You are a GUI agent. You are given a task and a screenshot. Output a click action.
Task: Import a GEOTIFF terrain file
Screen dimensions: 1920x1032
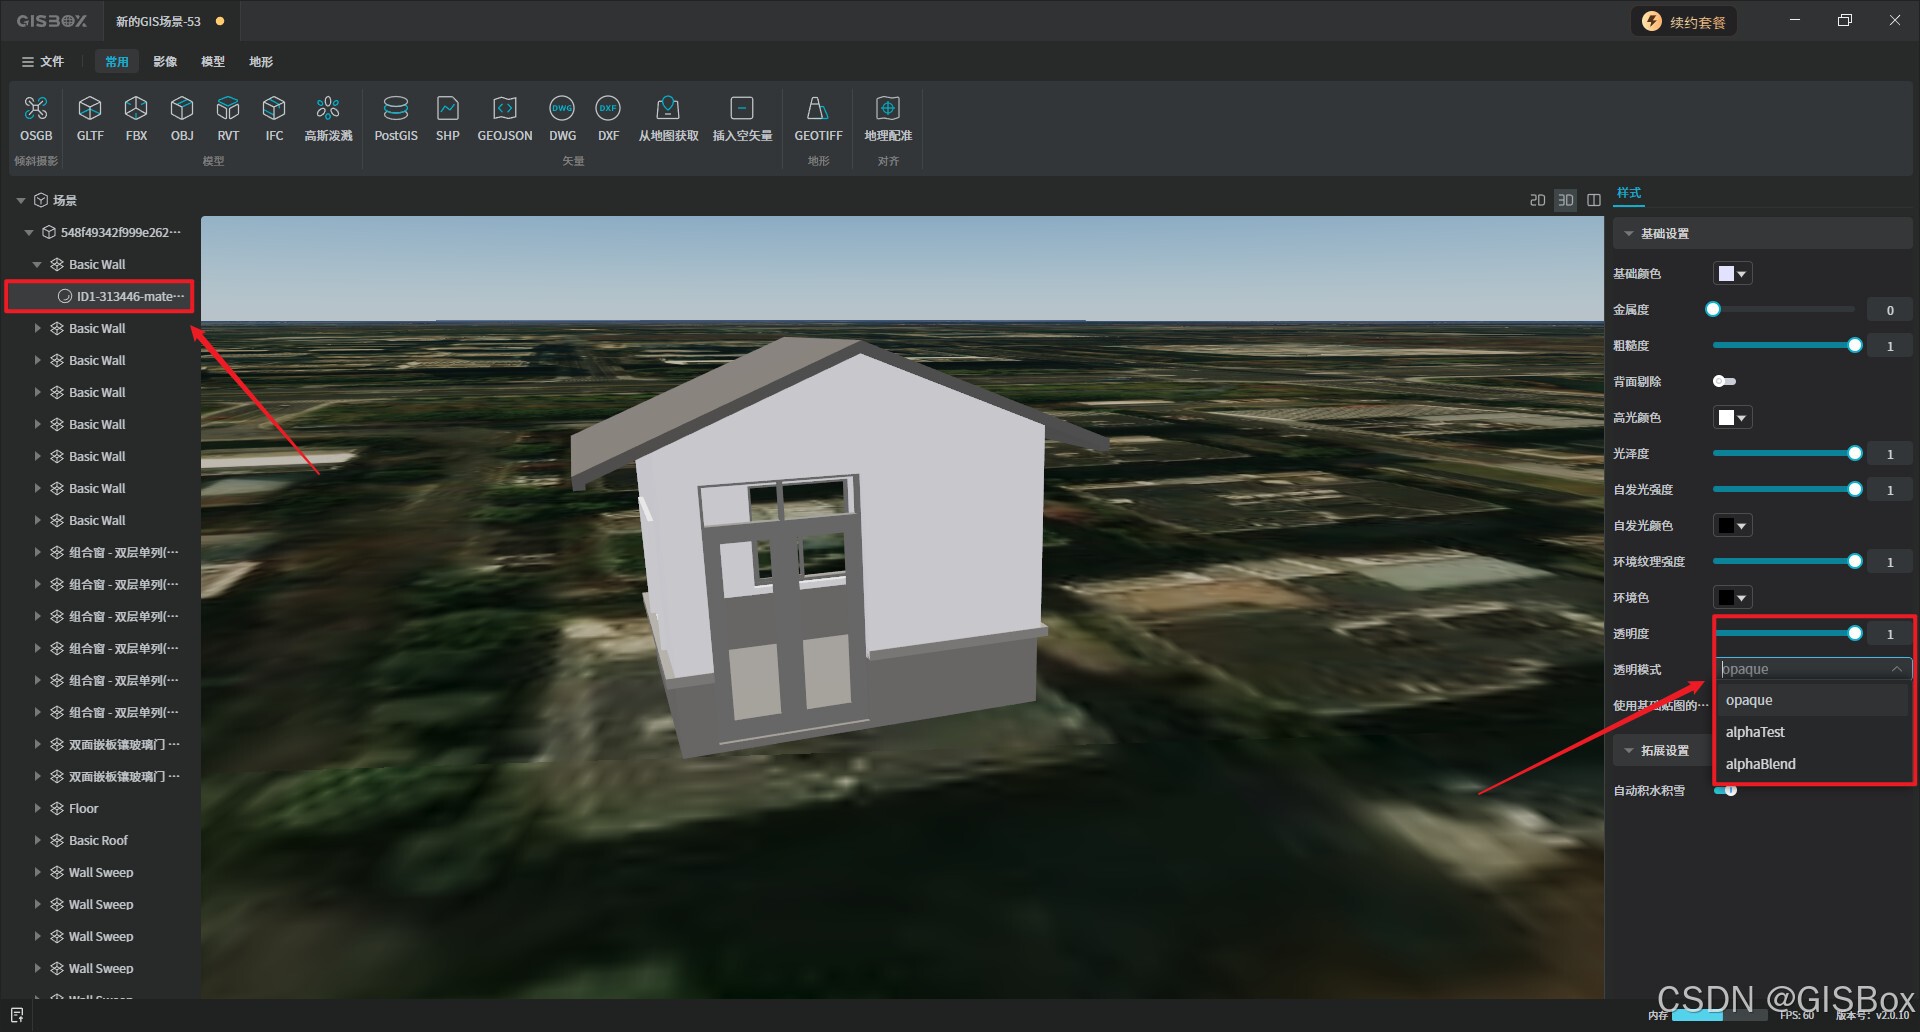pos(818,118)
